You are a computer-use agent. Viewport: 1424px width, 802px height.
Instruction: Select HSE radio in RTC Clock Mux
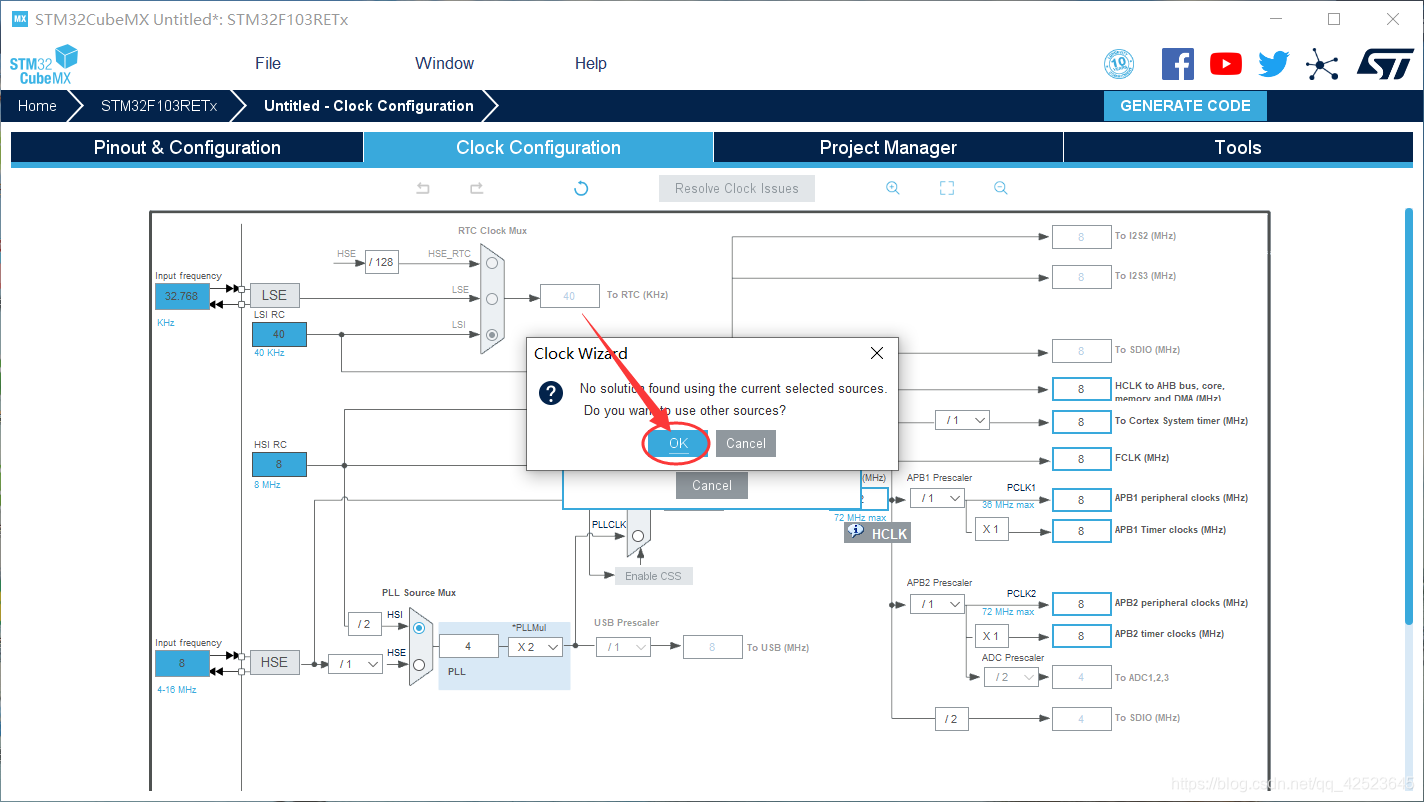tap(491, 263)
